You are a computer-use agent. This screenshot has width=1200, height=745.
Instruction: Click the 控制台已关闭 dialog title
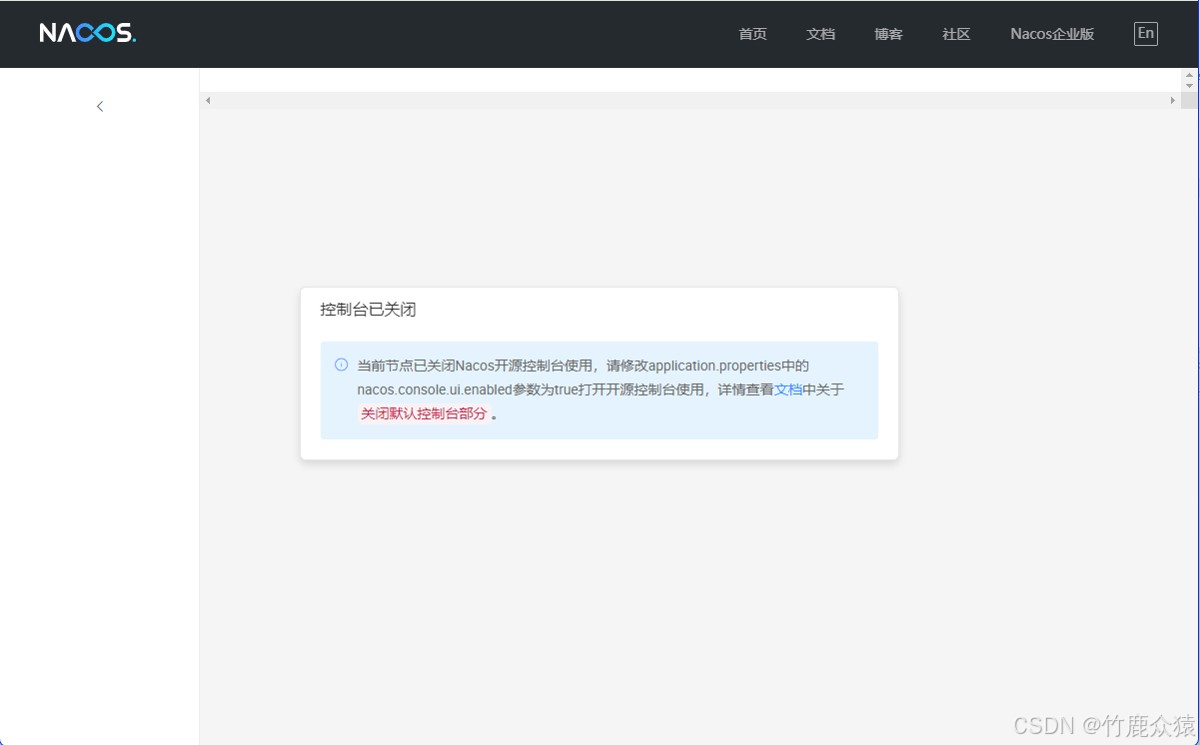368,310
